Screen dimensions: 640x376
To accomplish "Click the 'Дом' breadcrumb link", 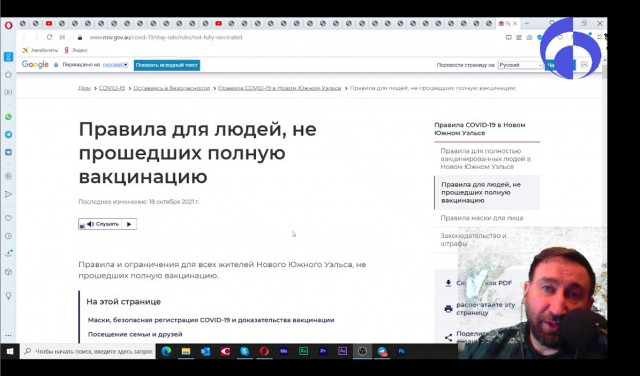I will point(84,88).
